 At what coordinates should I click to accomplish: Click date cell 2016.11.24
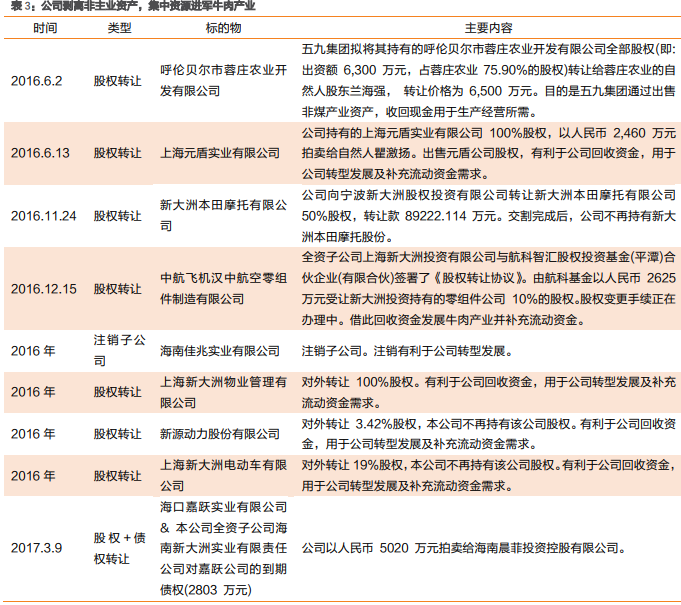click(x=43, y=216)
